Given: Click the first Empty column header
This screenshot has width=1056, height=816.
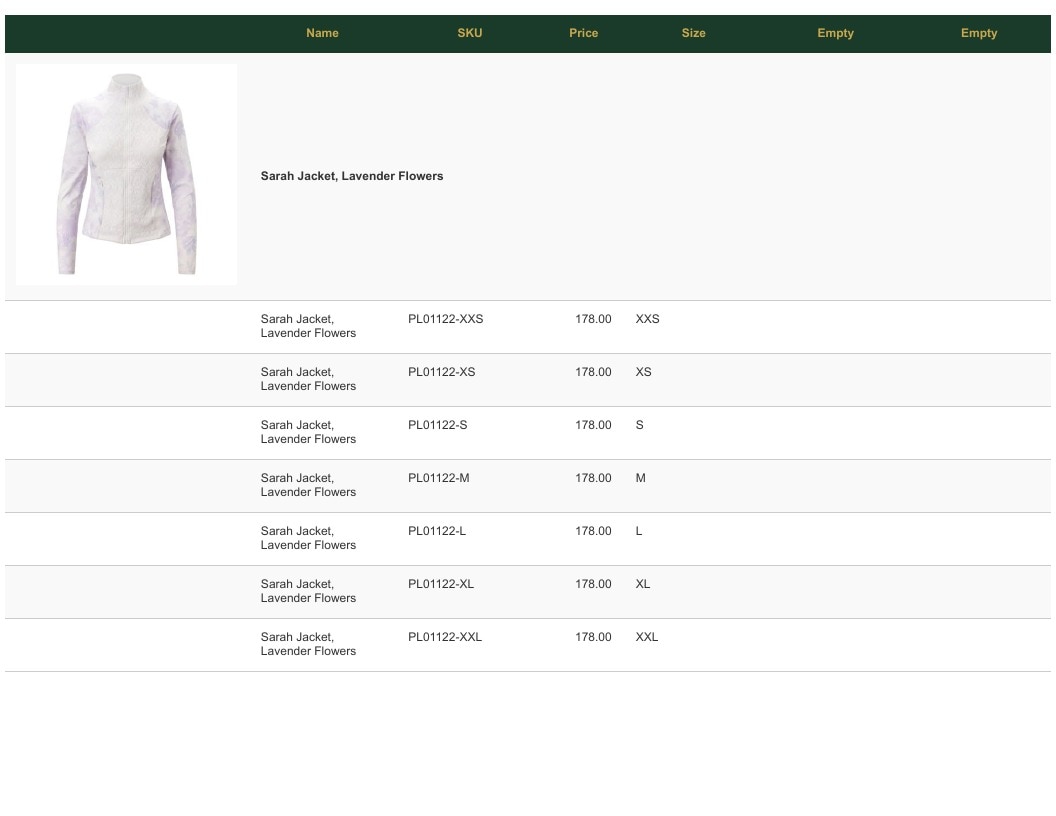Looking at the screenshot, I should [835, 33].
